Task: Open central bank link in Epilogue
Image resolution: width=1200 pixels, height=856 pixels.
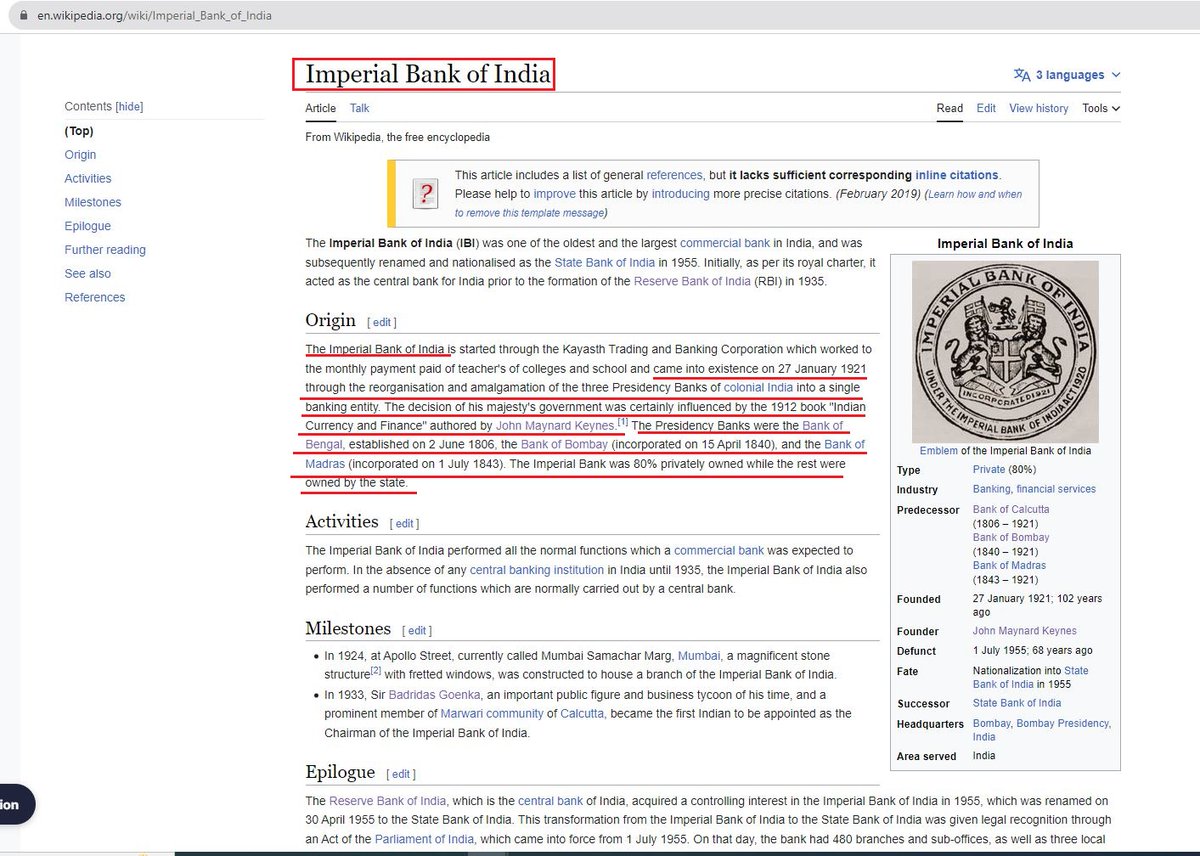Action: (x=550, y=802)
